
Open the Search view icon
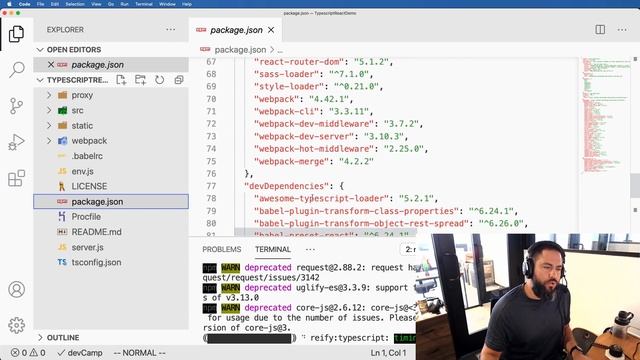click(16, 69)
